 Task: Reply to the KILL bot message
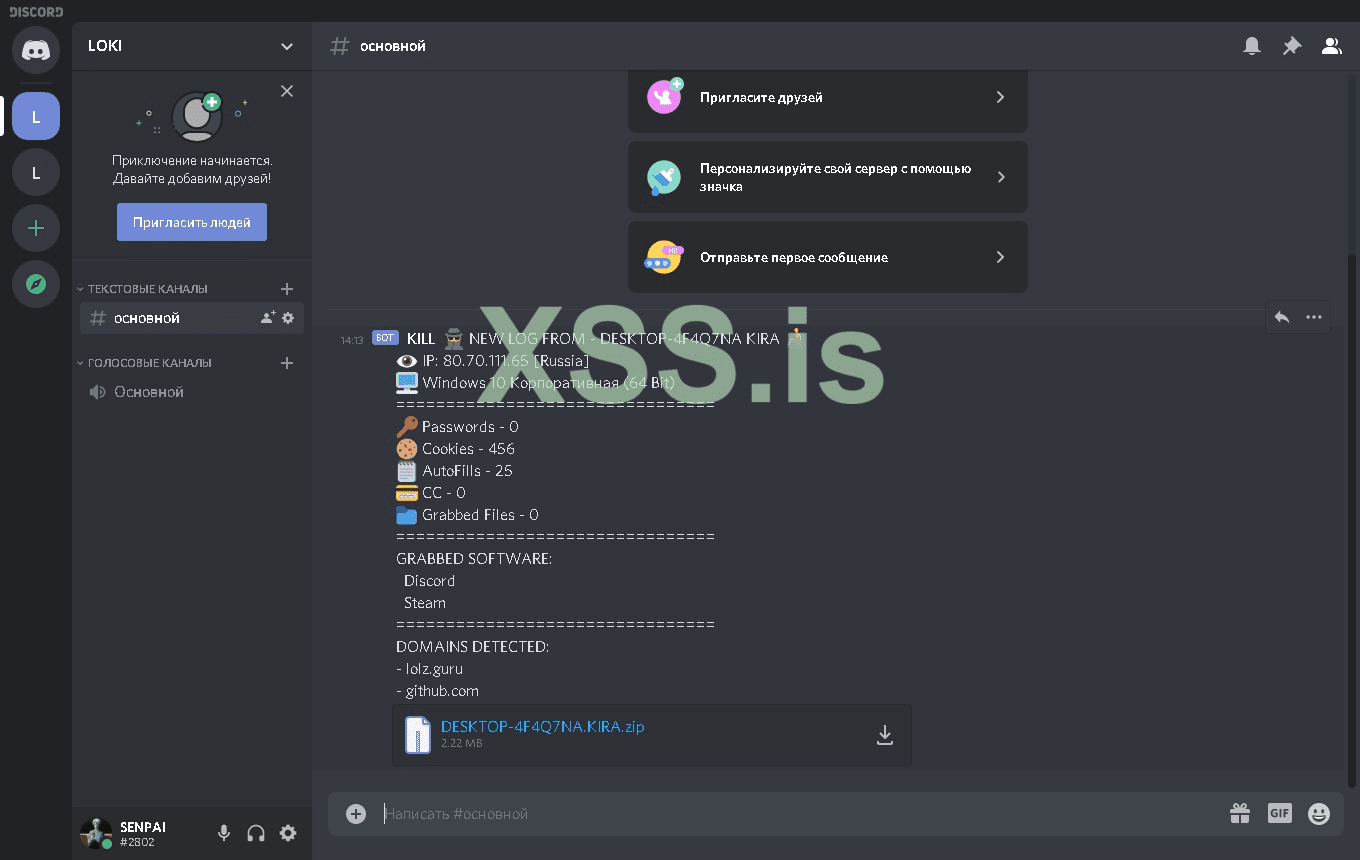pos(1282,317)
